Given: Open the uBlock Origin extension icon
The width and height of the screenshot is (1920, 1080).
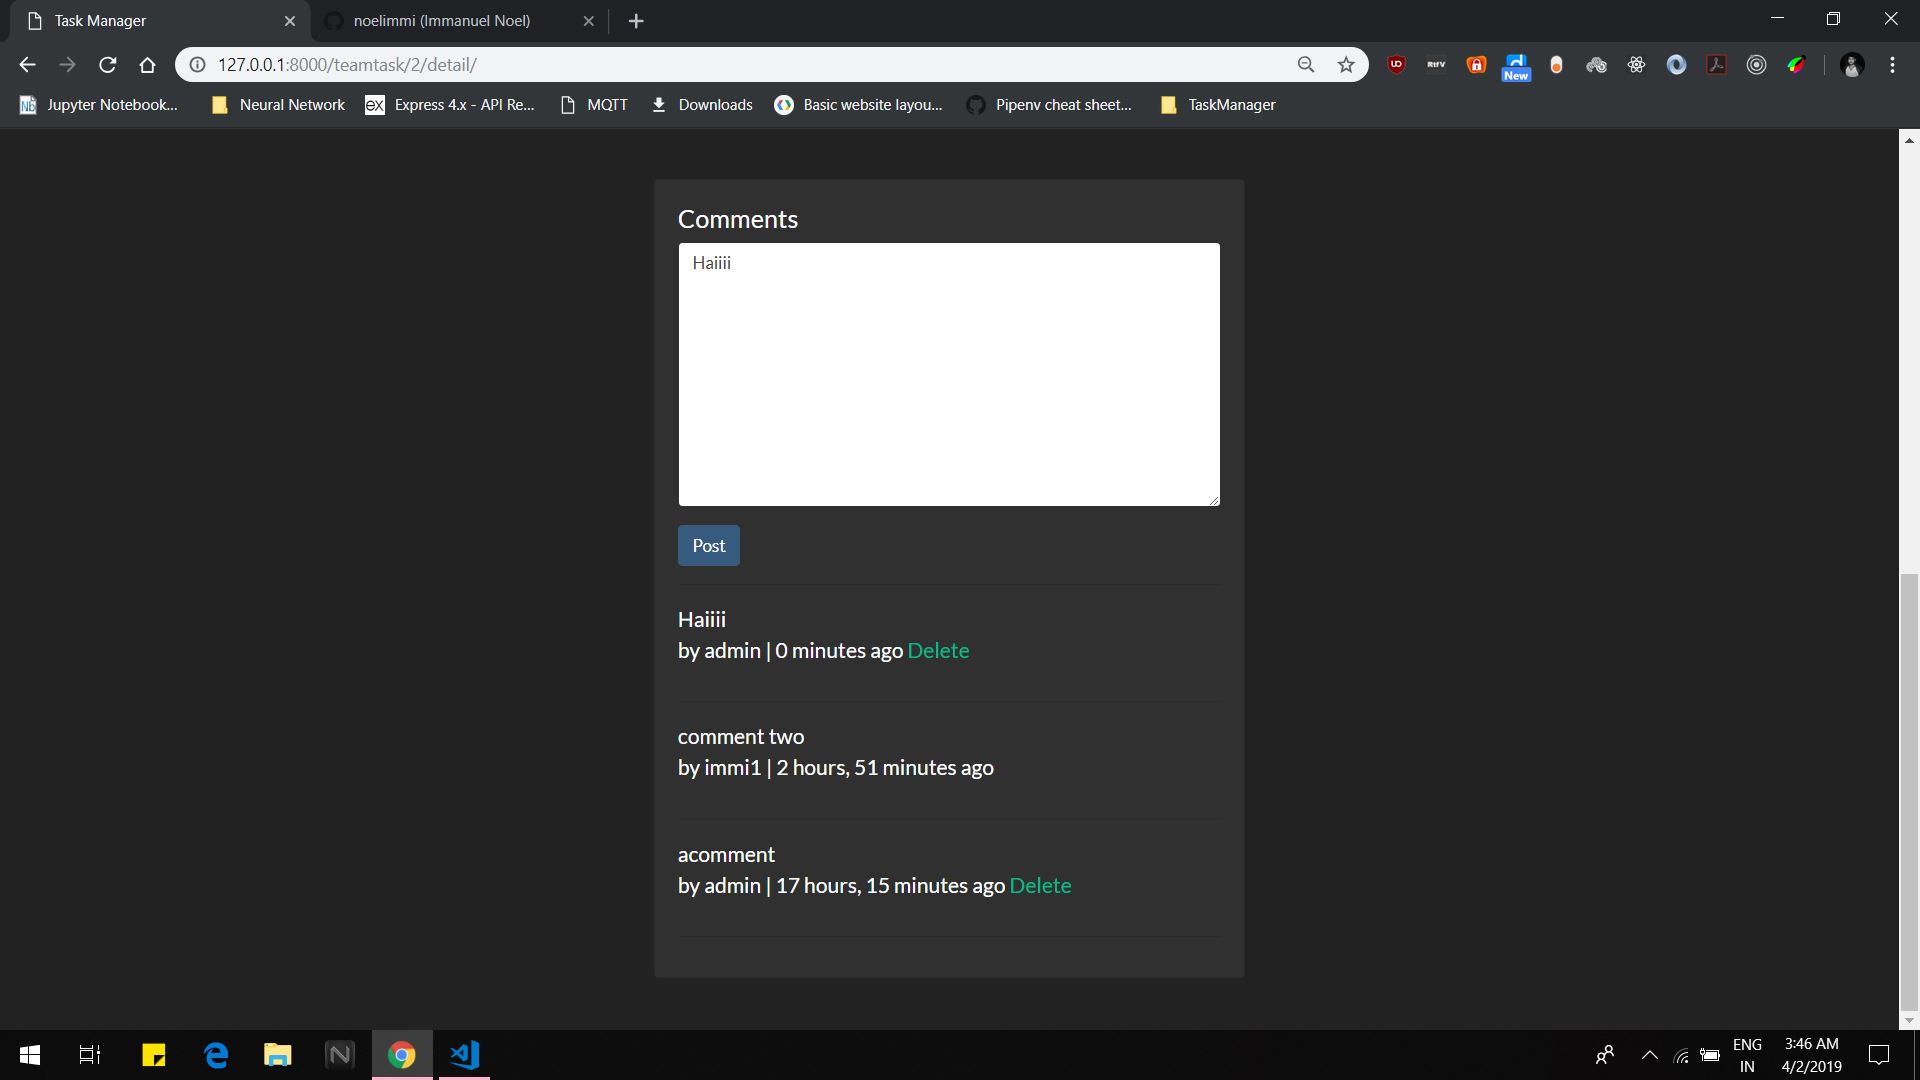Looking at the screenshot, I should click(x=1397, y=65).
